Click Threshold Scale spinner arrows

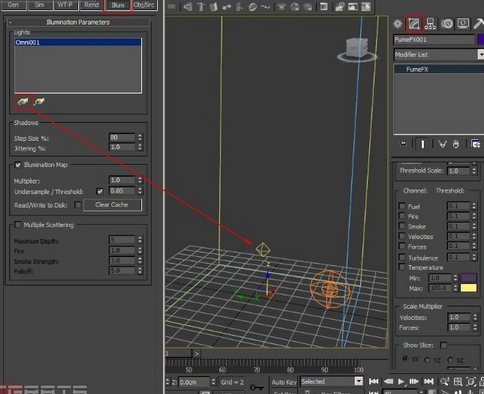(x=474, y=171)
